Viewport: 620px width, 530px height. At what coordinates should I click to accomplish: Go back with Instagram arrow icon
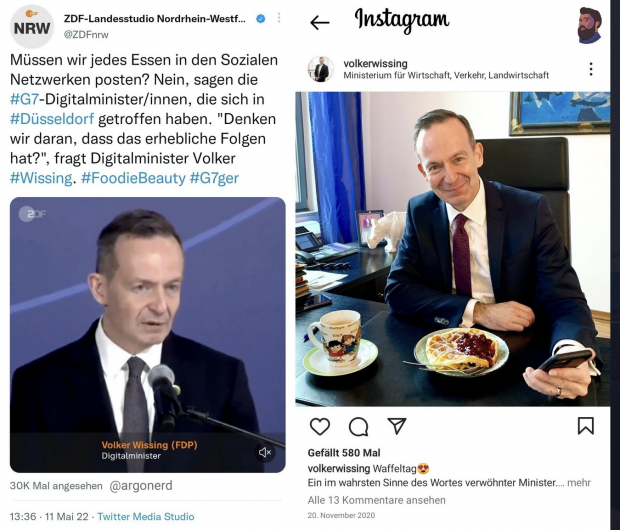pyautogui.click(x=320, y=23)
